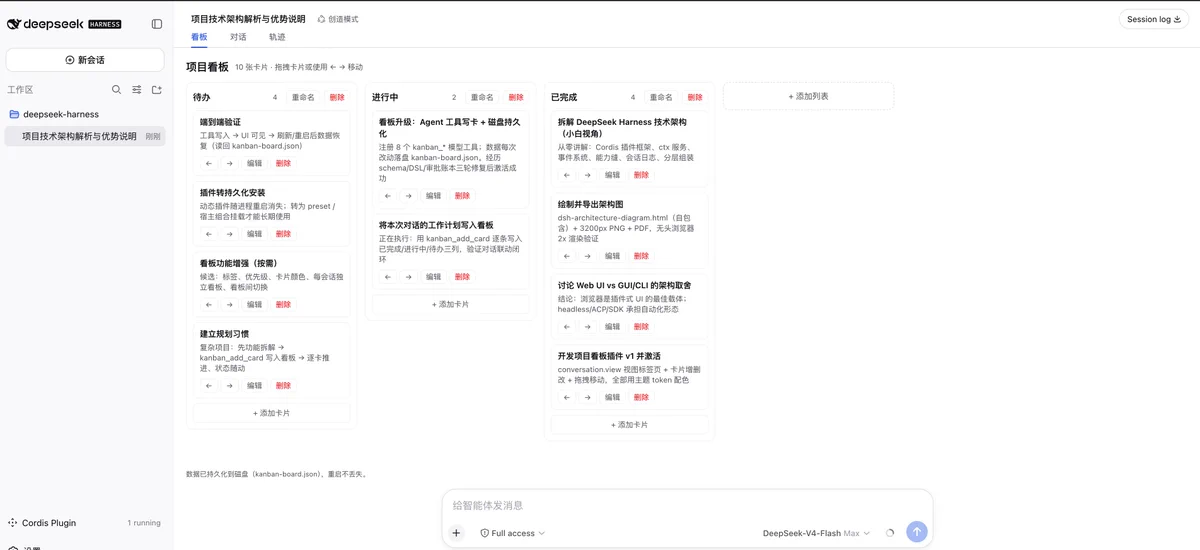This screenshot has height=550, width=1200.
Task: Move 建立规划习惯 card right
Action: 229,386
